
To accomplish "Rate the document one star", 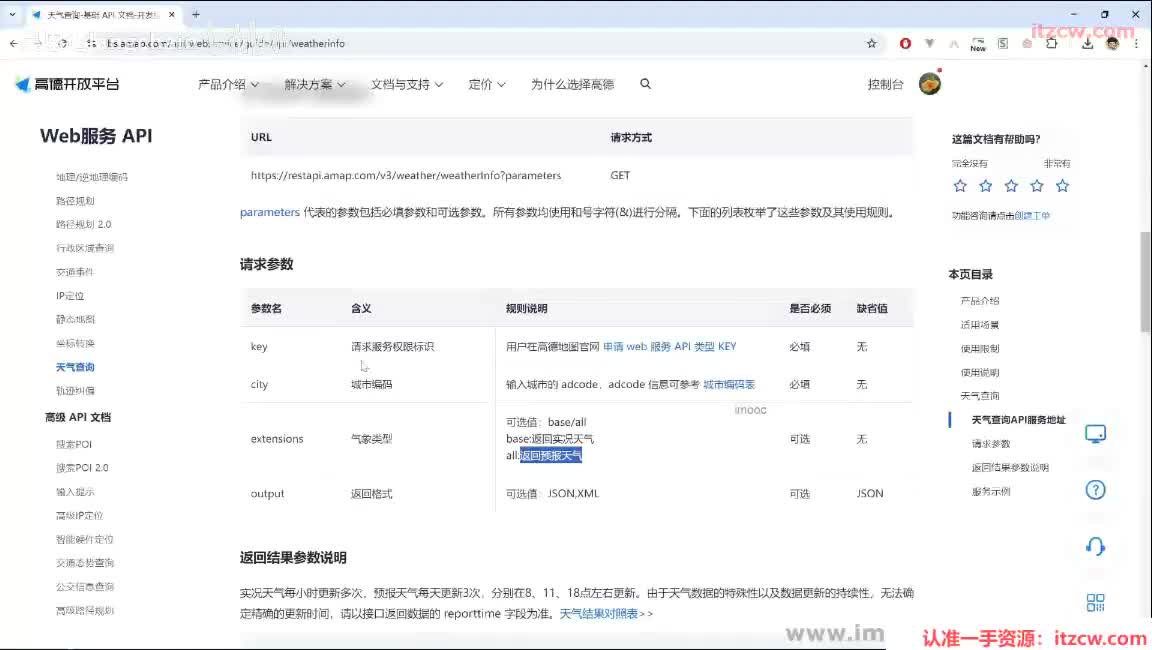I will point(960,186).
